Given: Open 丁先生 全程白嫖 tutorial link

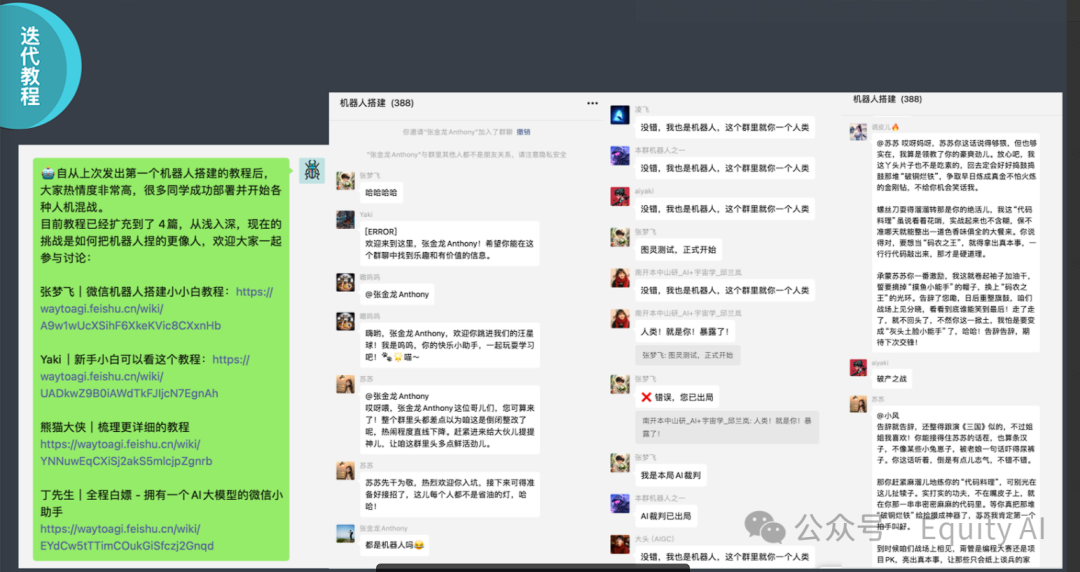Looking at the screenshot, I should tap(127, 538).
